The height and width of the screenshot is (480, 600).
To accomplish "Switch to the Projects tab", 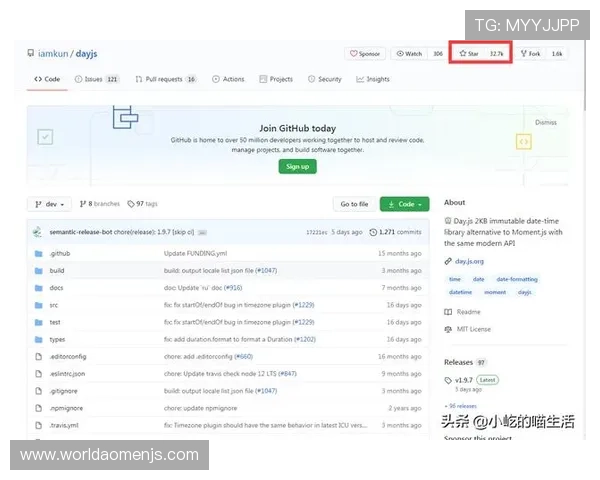I will (276, 79).
